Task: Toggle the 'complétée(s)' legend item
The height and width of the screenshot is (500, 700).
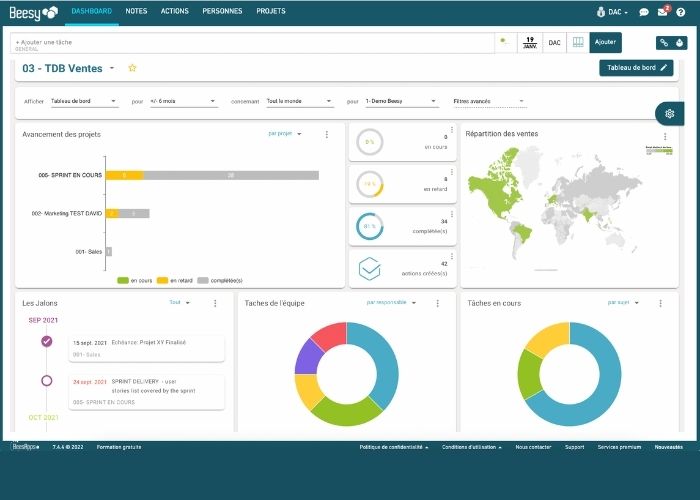Action: [220, 280]
